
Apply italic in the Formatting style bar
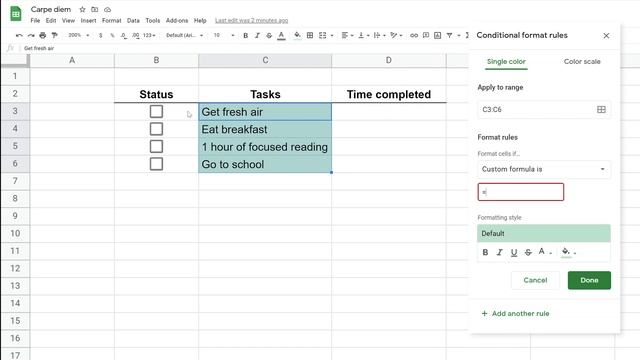click(500, 252)
